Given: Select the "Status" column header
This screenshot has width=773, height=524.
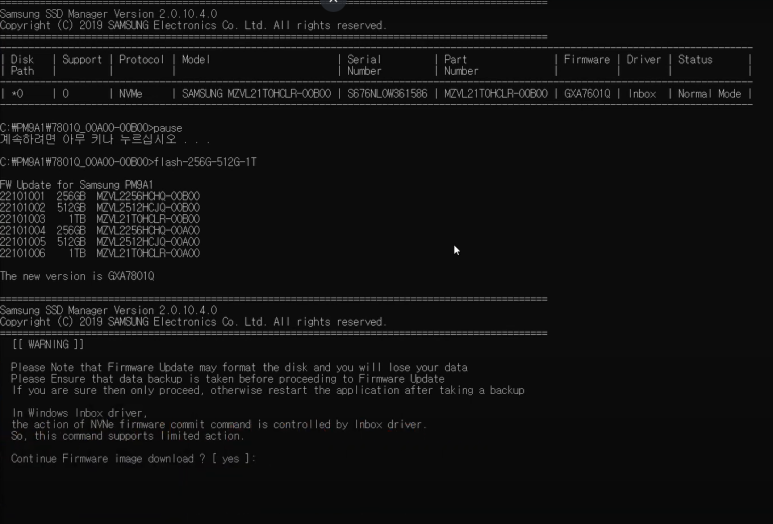Looking at the screenshot, I should (695, 60).
